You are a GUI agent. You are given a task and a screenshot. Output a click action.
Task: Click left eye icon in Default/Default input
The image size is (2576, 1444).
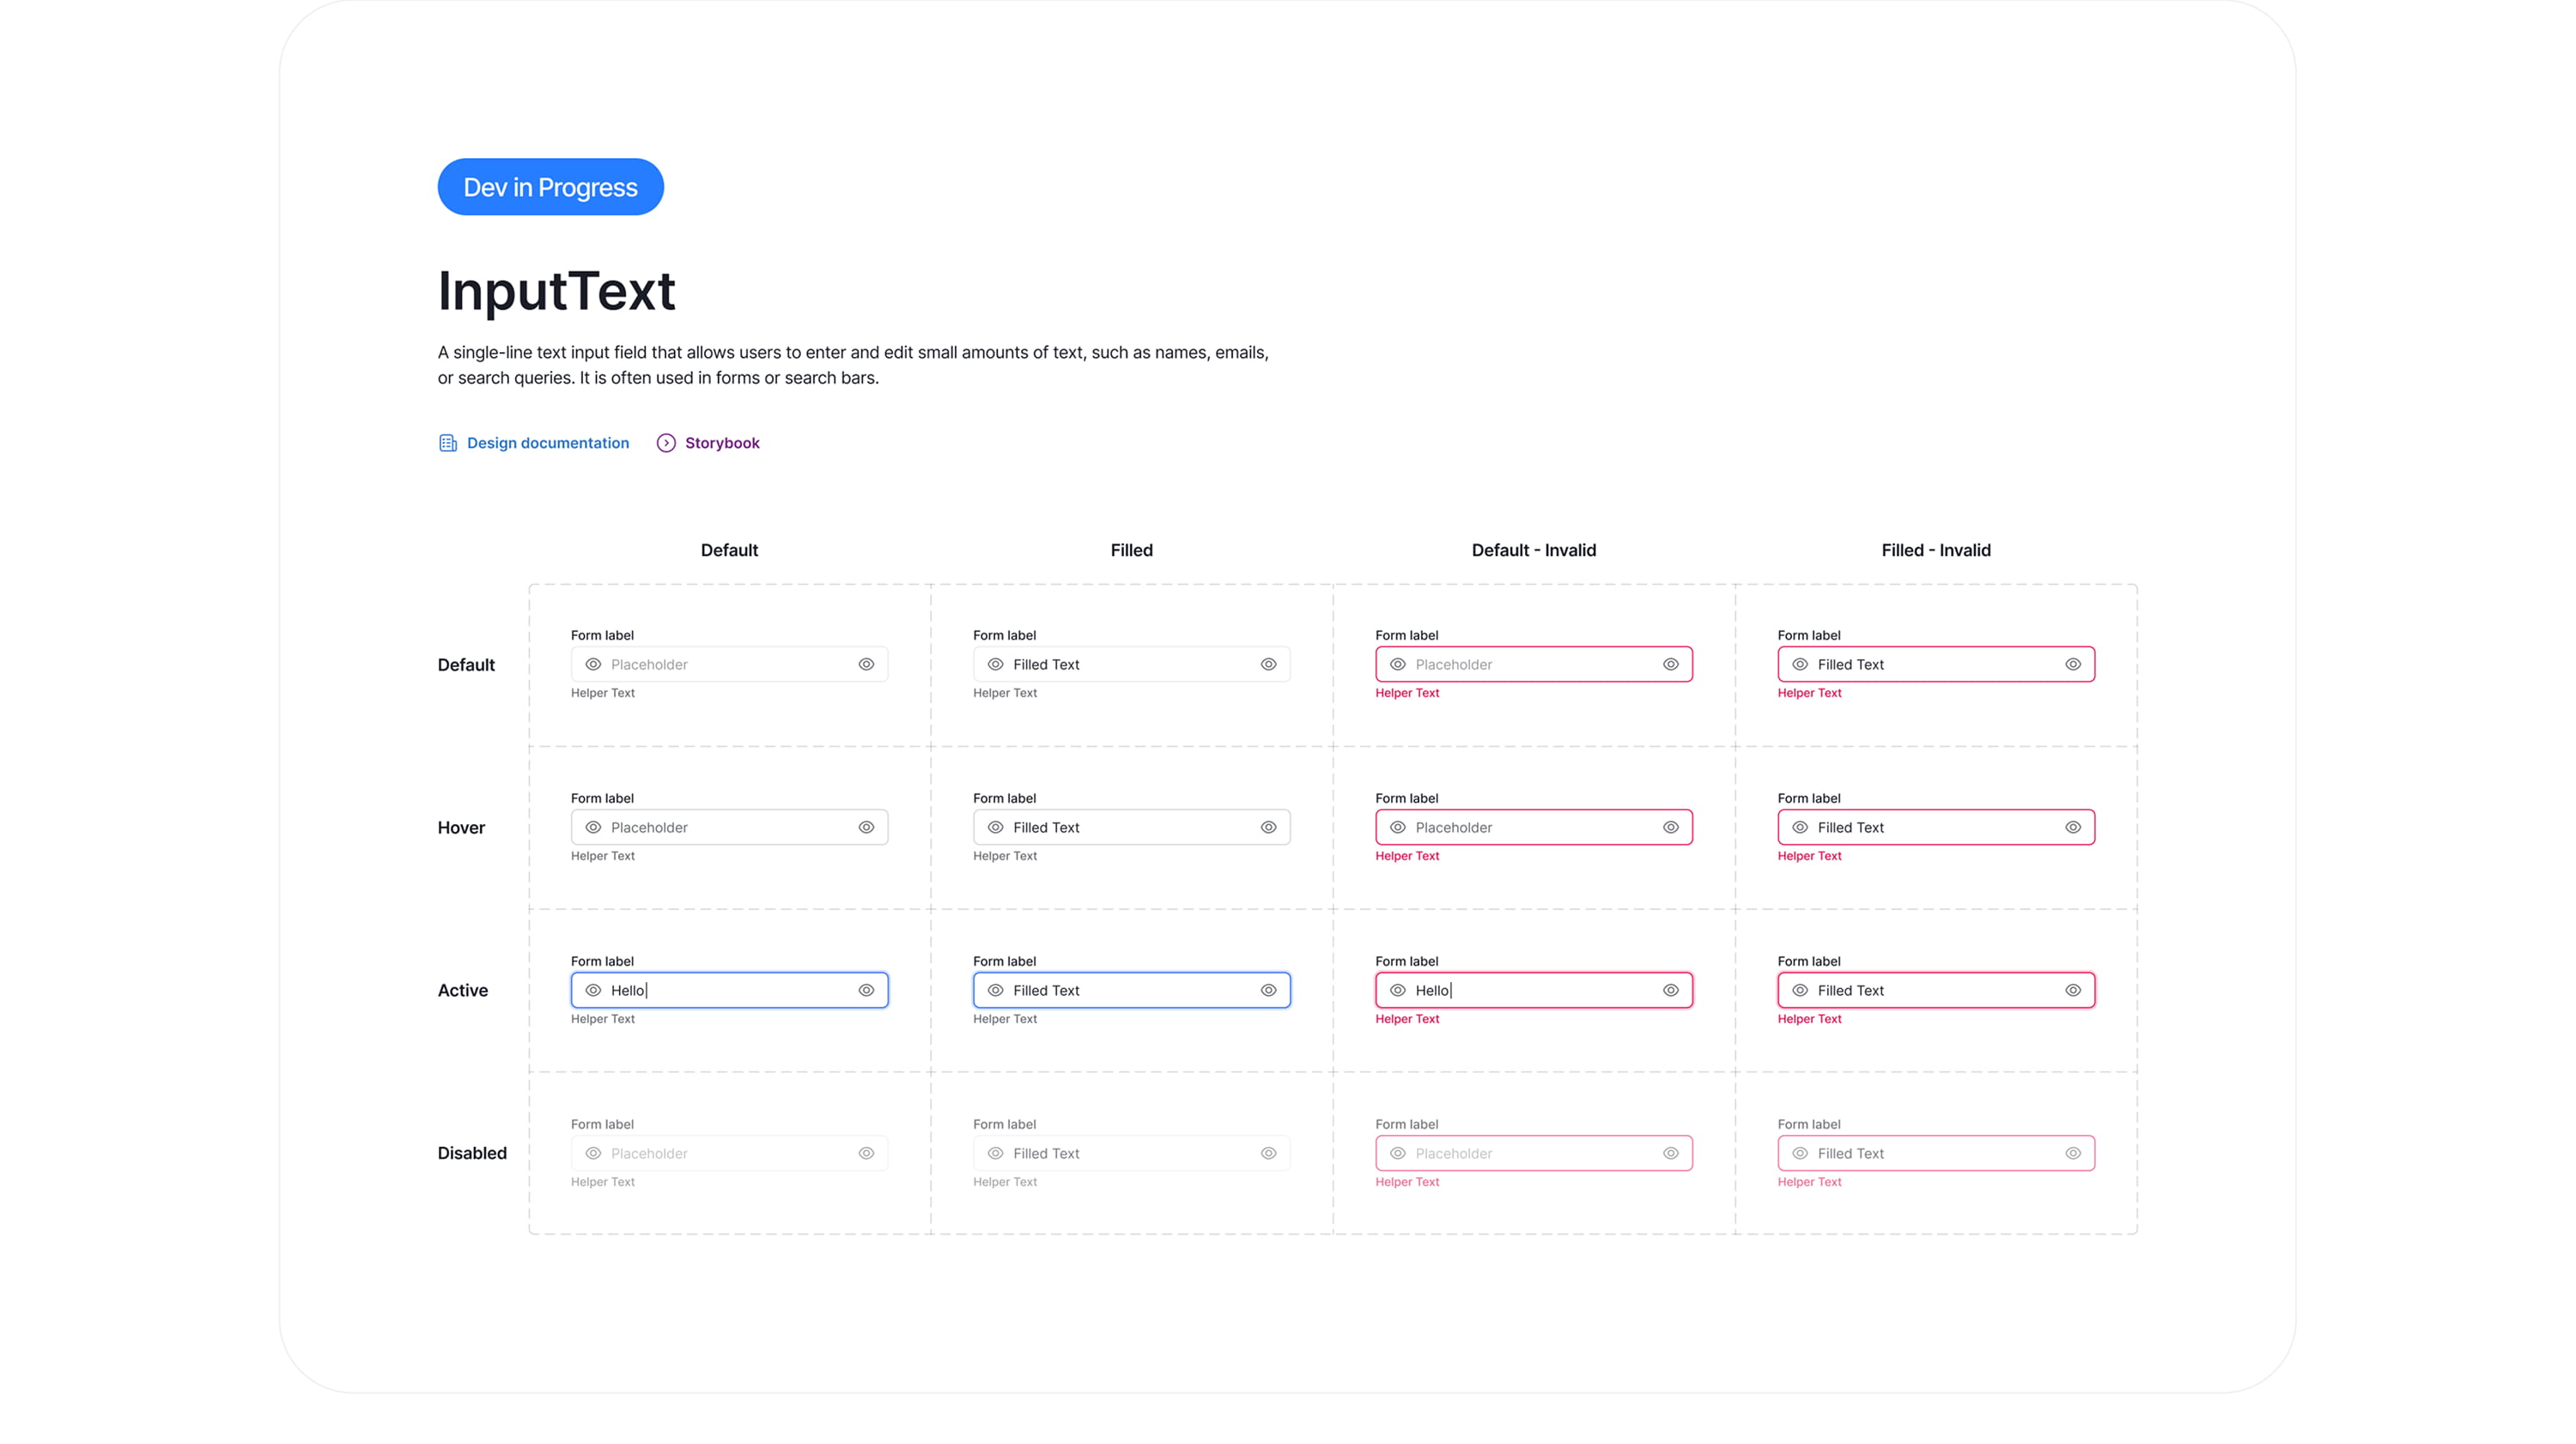[x=593, y=664]
